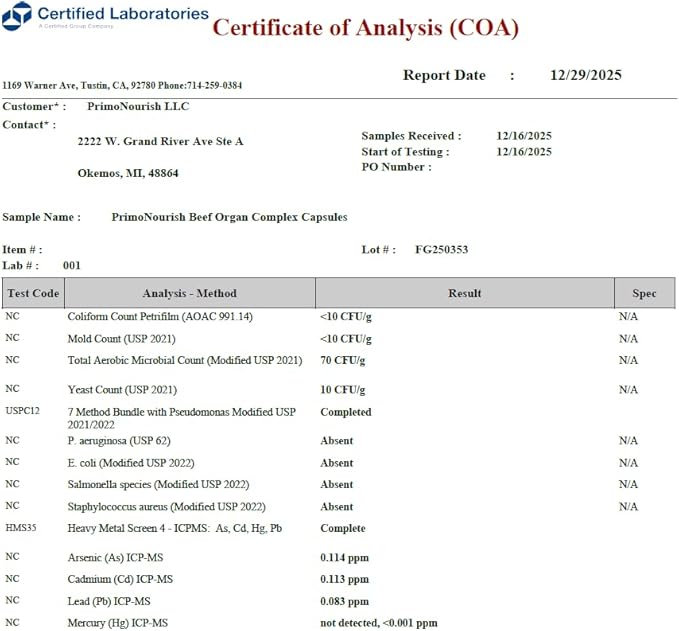Click the Spec column header
This screenshot has height=631, width=679.
click(644, 293)
